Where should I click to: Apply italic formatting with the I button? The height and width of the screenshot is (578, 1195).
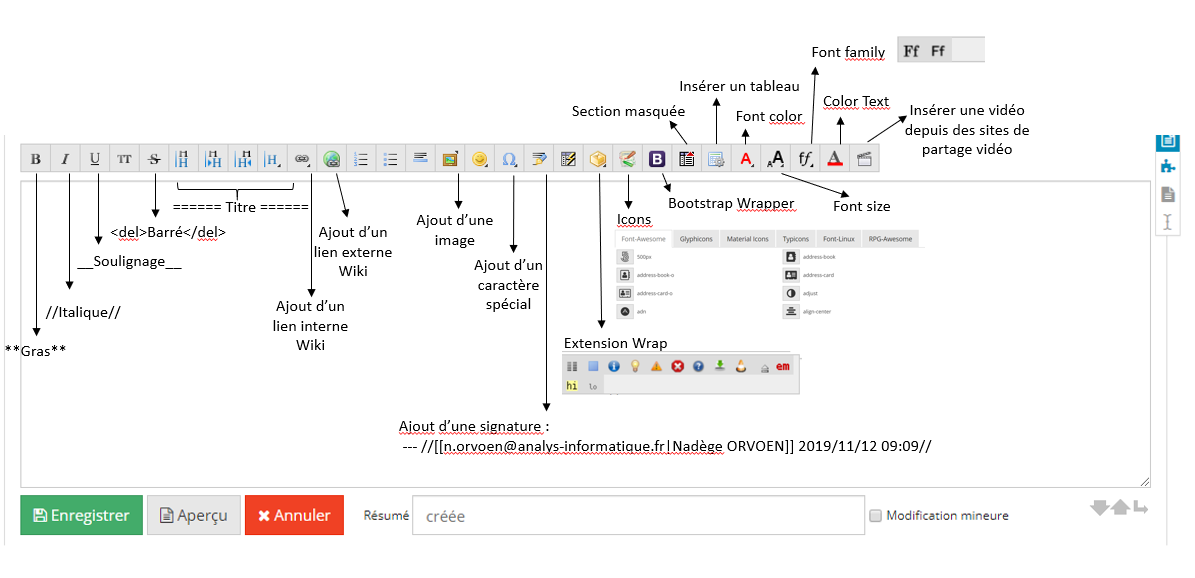65,158
